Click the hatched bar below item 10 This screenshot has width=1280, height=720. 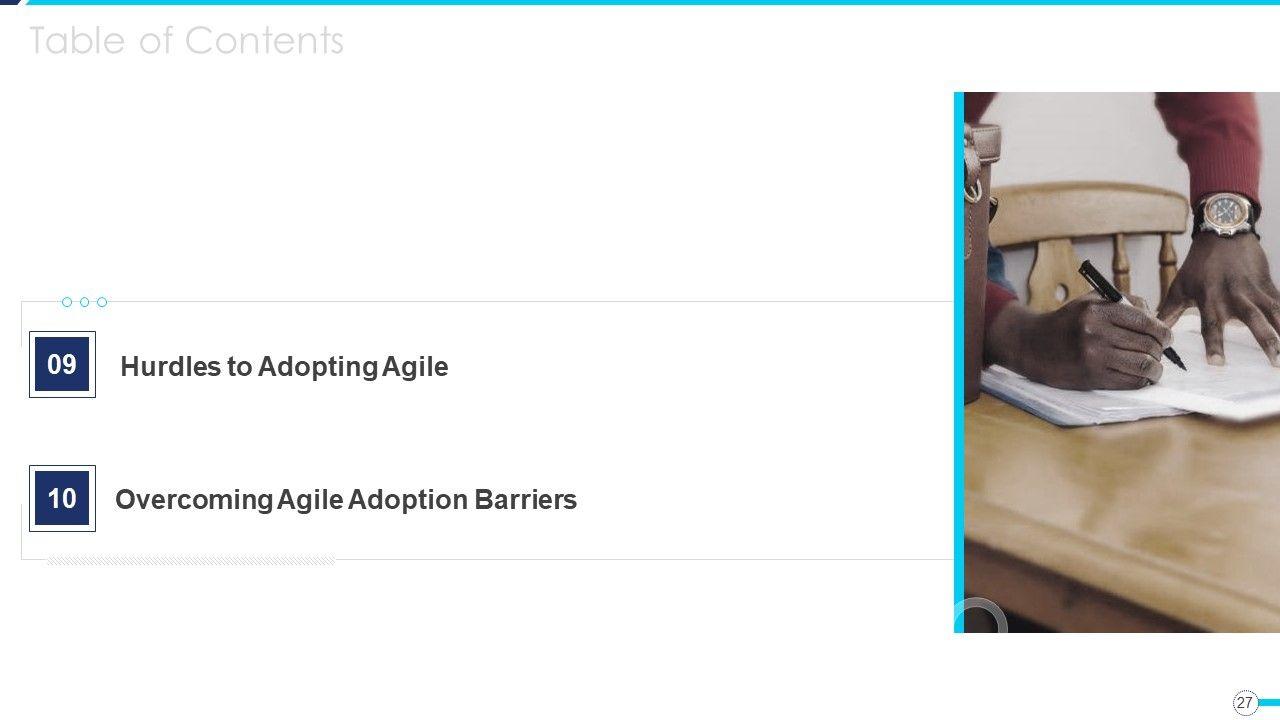[x=191, y=561]
